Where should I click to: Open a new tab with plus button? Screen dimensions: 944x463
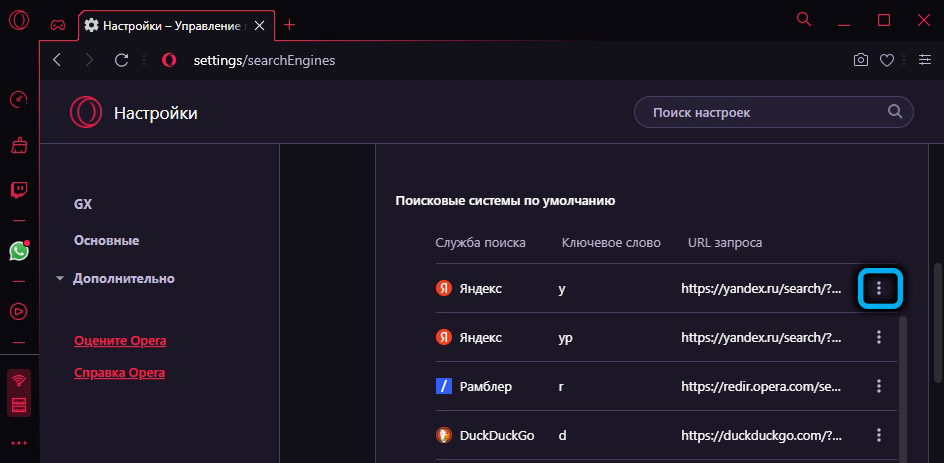(290, 23)
